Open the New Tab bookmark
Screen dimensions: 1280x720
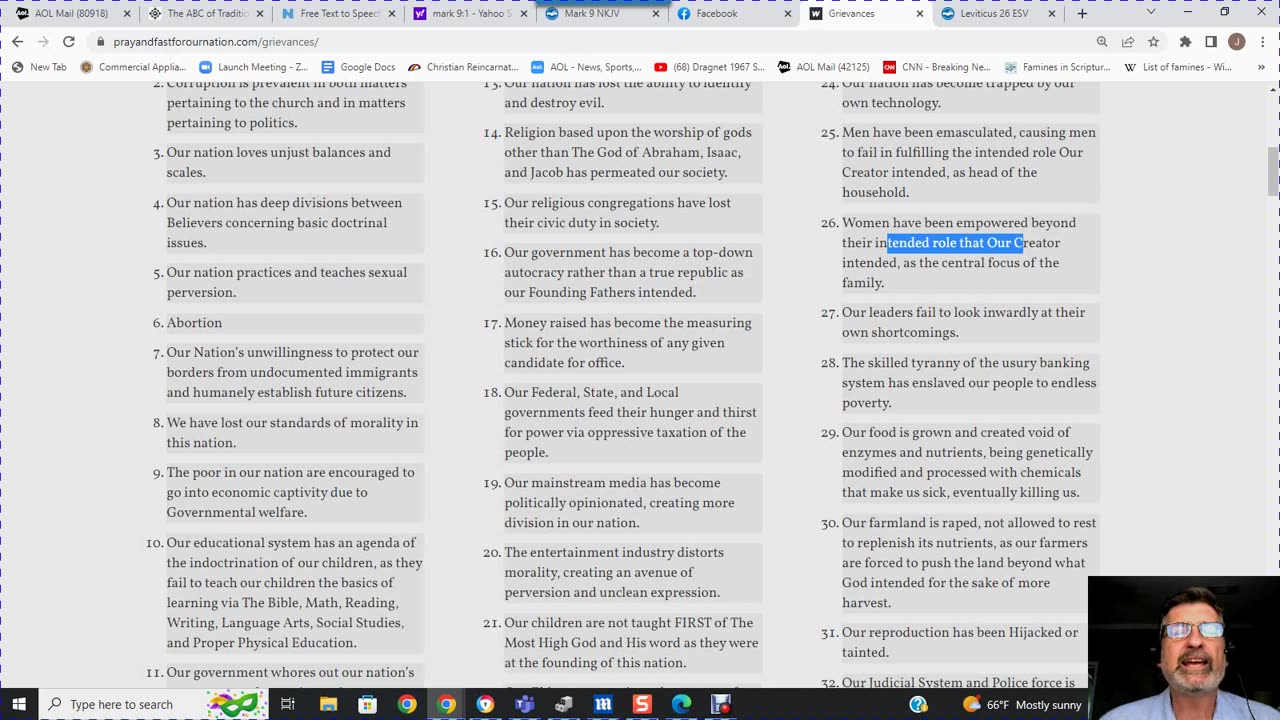39,67
